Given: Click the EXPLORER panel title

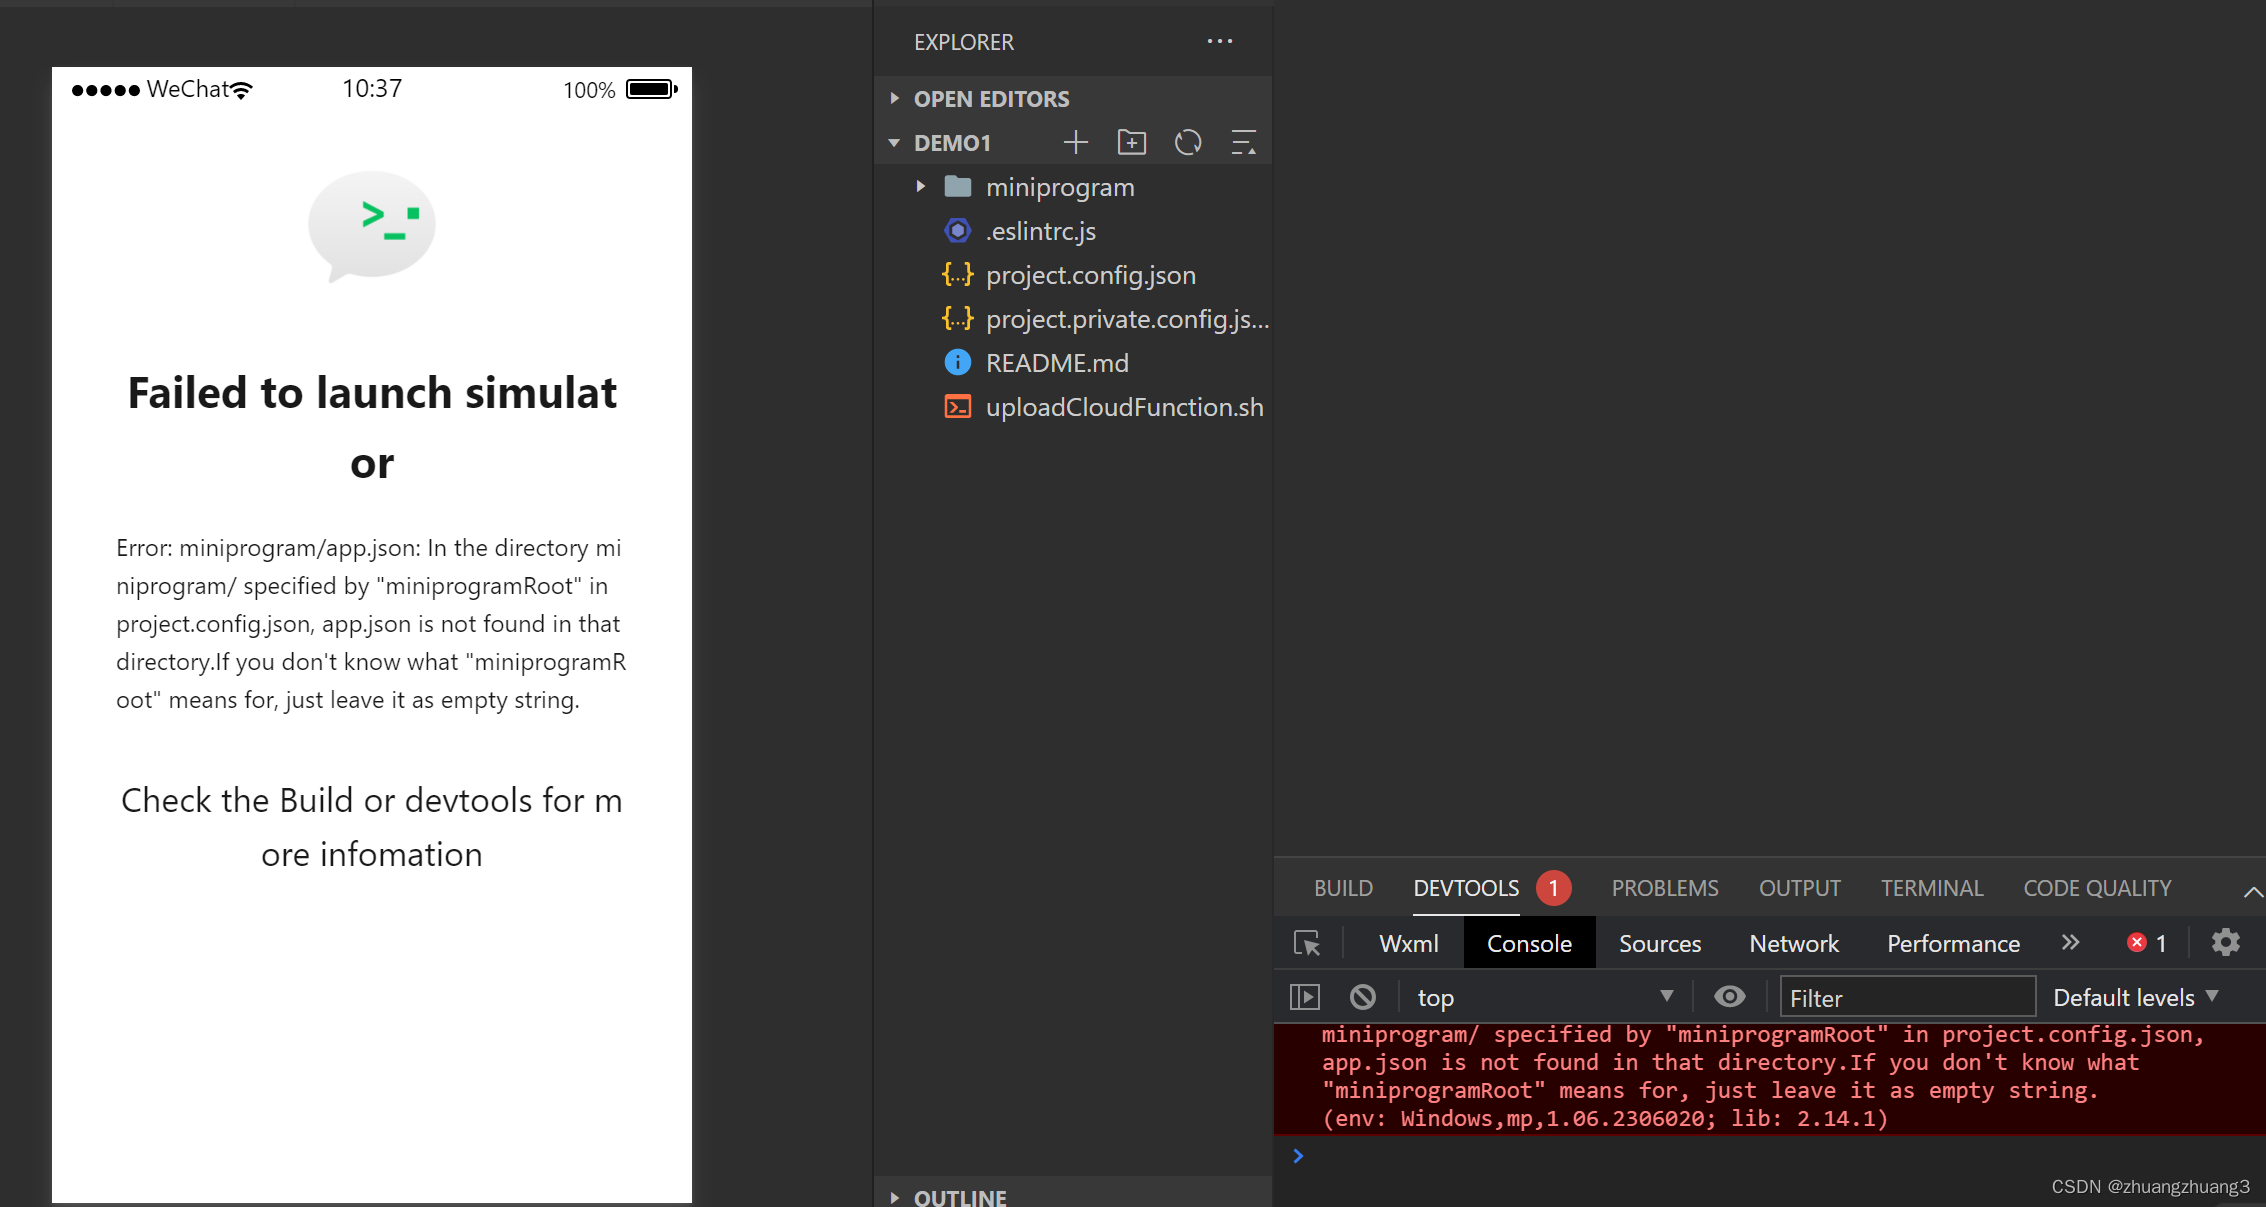Looking at the screenshot, I should point(963,42).
